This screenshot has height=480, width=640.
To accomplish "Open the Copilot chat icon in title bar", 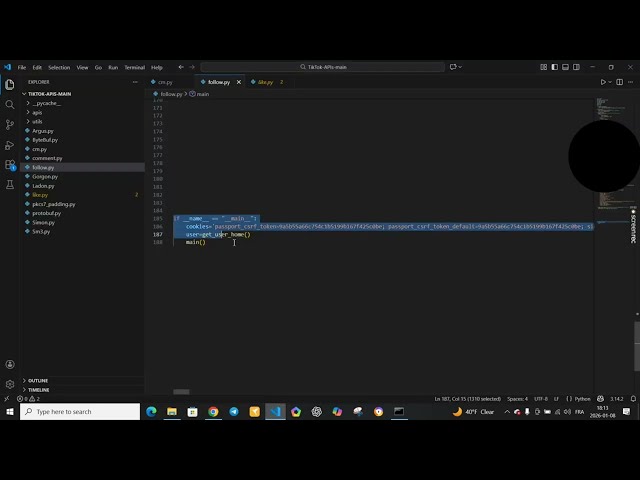I will [453, 67].
